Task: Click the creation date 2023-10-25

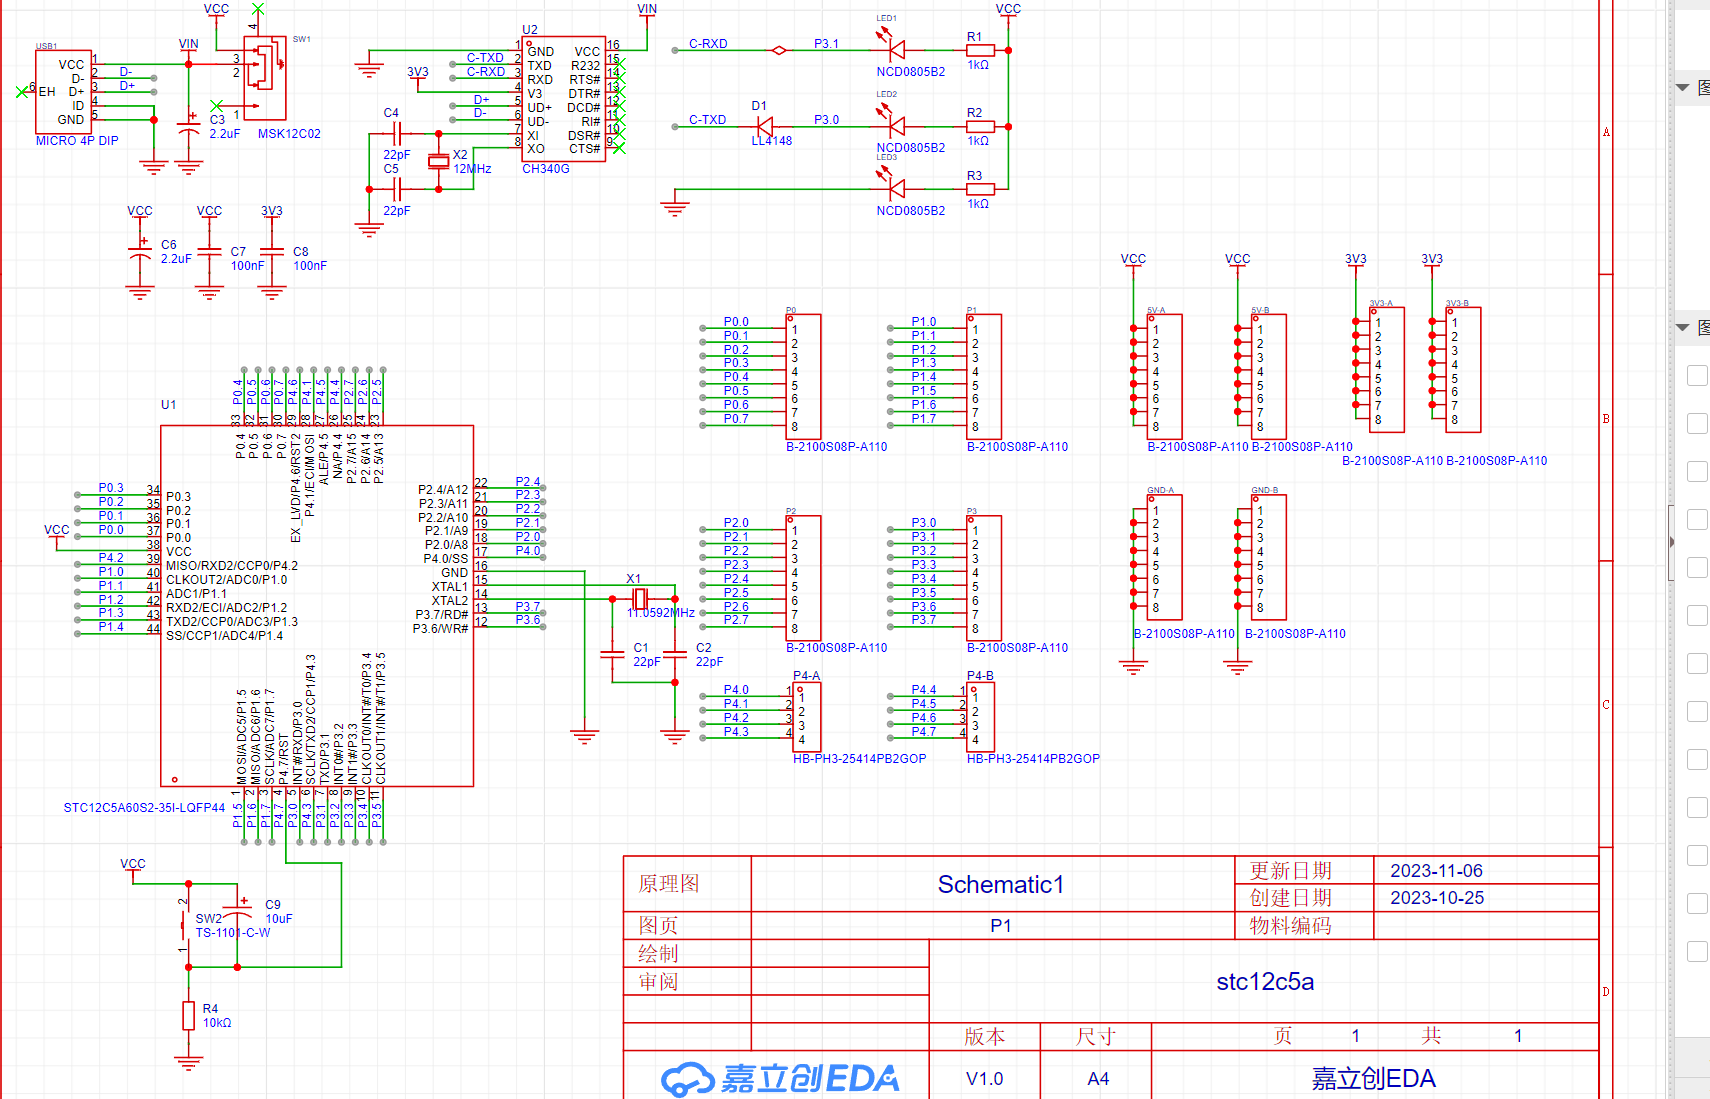Action: (x=1436, y=898)
